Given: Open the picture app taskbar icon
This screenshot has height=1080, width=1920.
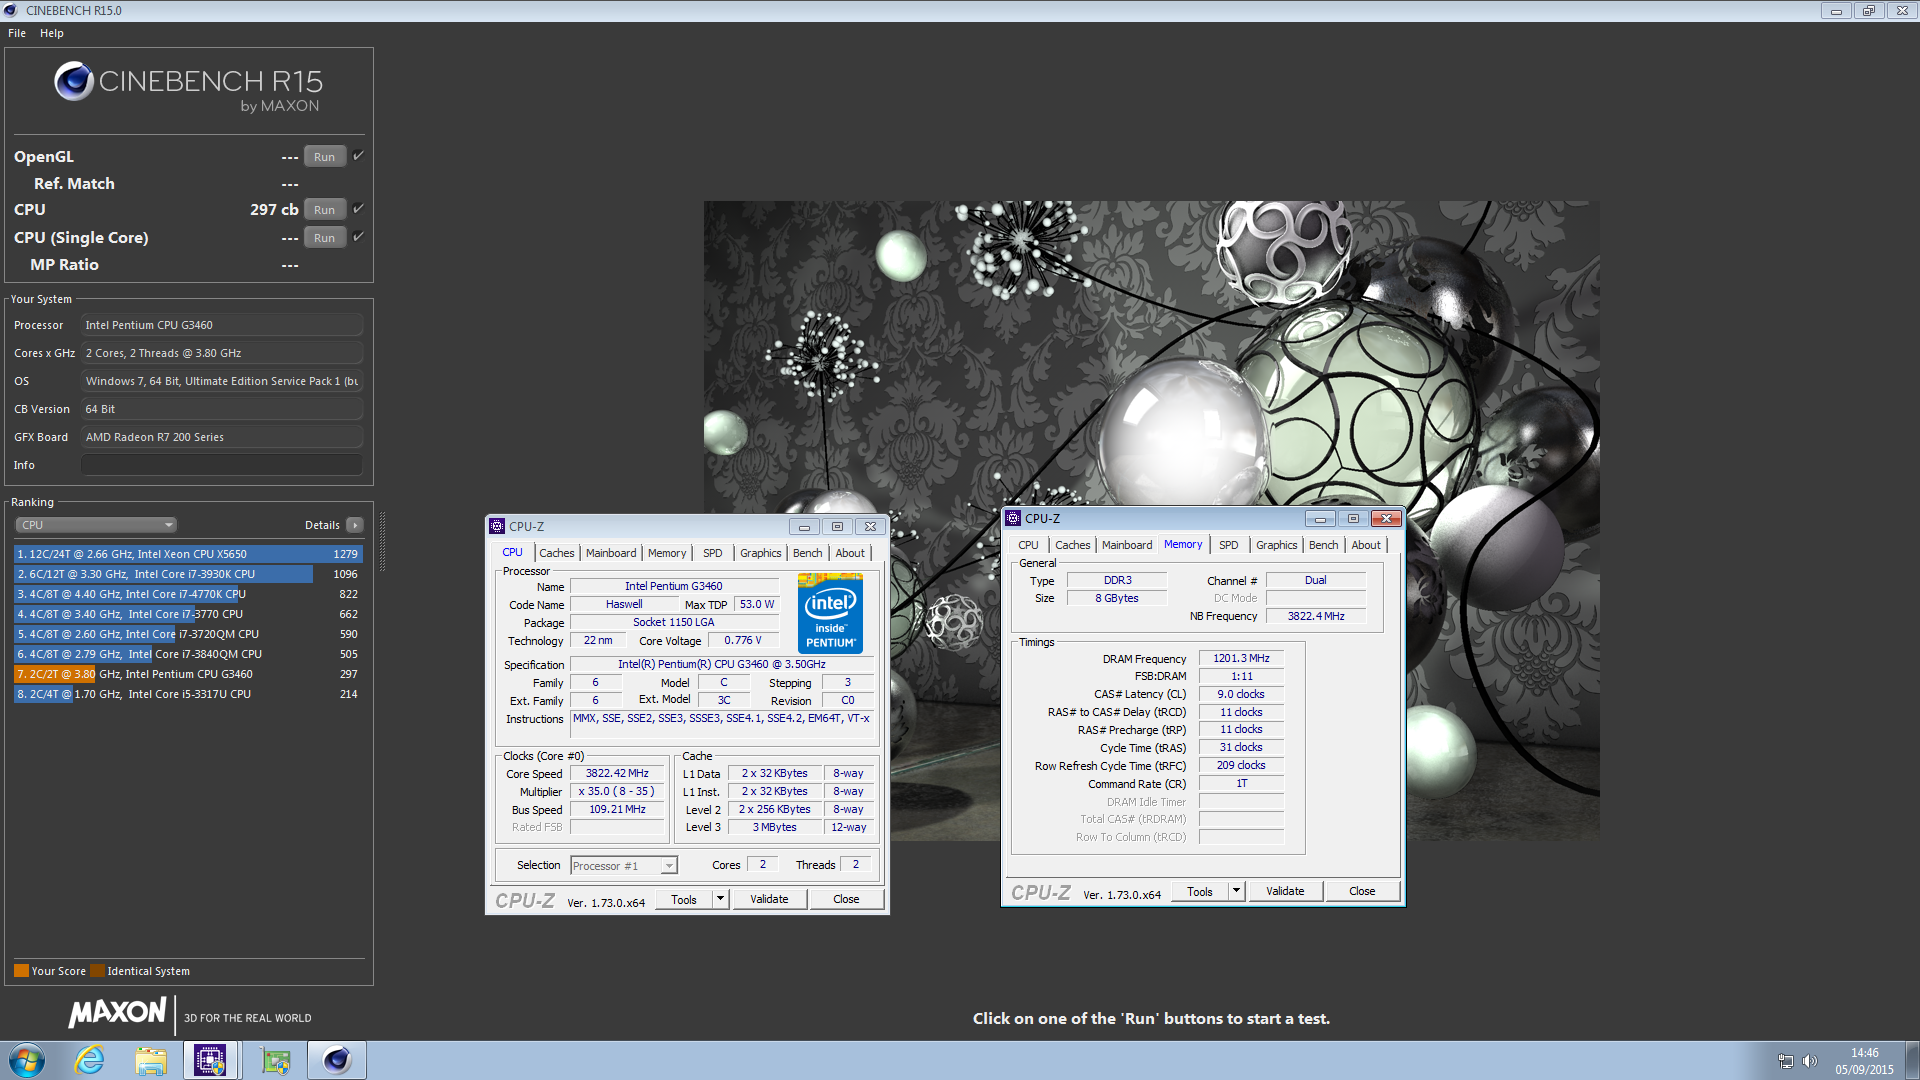Looking at the screenshot, I should [x=275, y=1060].
